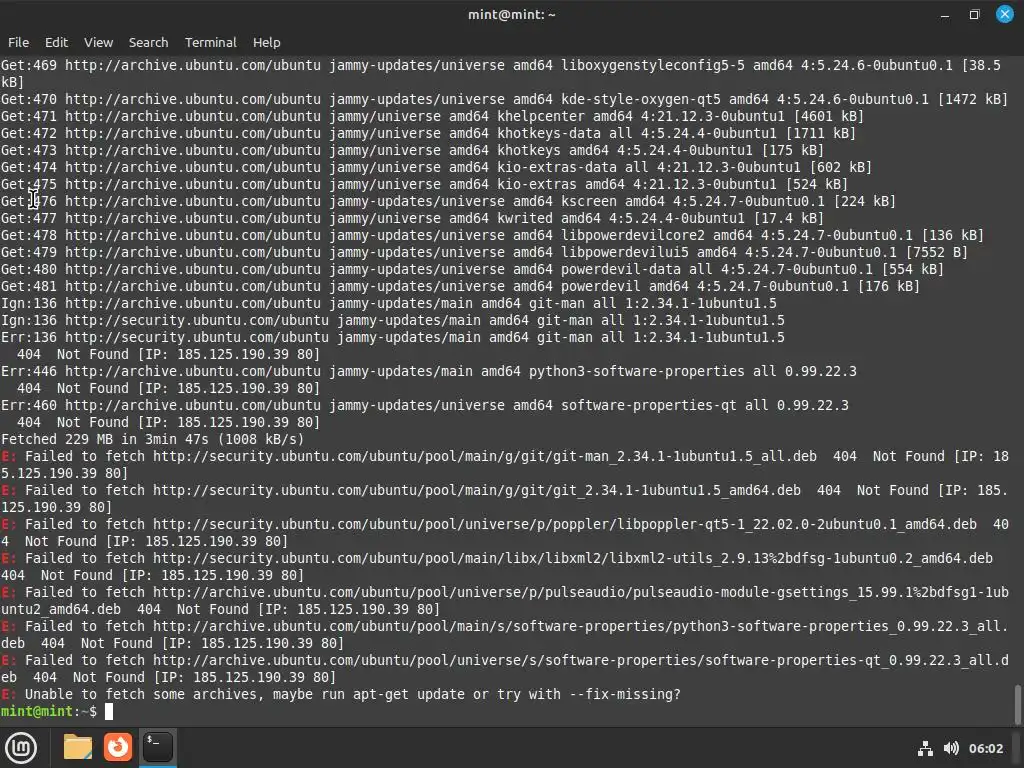1024x768 pixels.
Task: Click the failed fetch libxml2-utils deb URL
Action: (x=573, y=558)
